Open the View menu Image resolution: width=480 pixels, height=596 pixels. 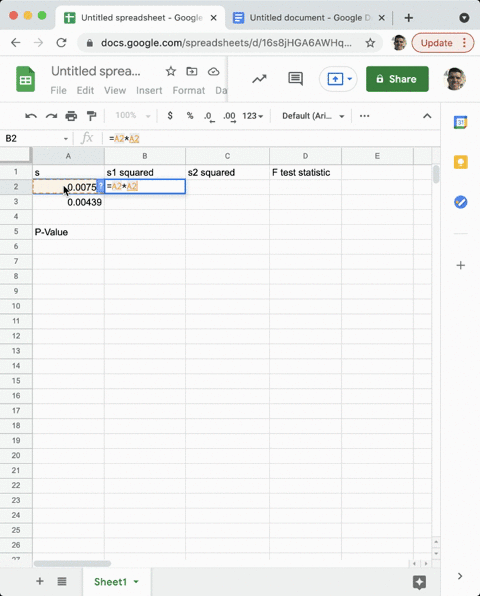(x=115, y=90)
